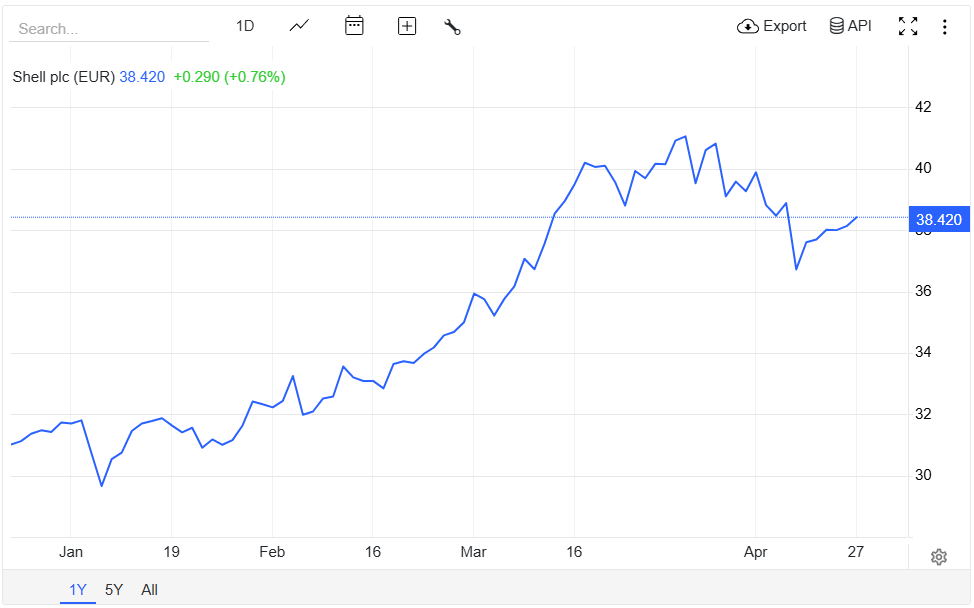Enter fullscreen chart mode

click(x=908, y=27)
